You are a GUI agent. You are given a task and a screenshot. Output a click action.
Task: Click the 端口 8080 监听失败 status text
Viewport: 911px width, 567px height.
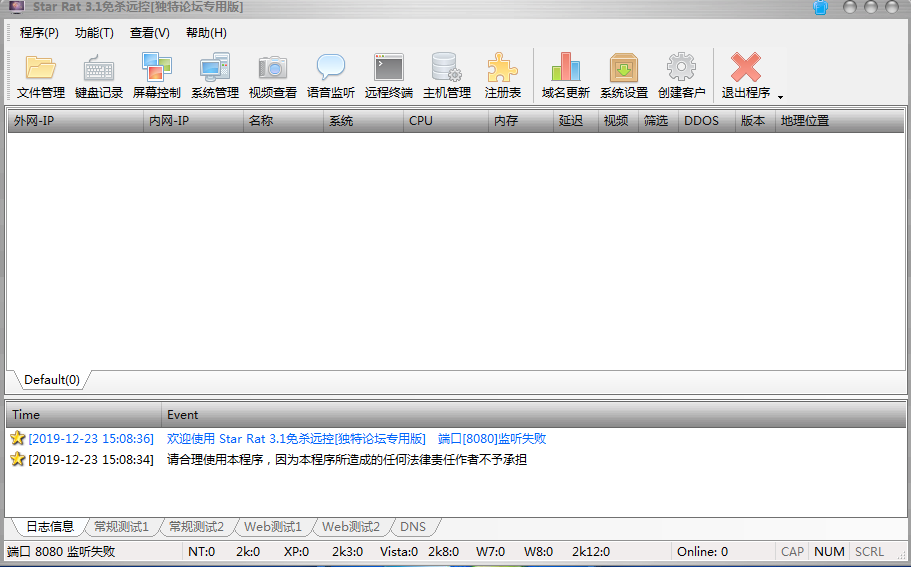point(61,551)
